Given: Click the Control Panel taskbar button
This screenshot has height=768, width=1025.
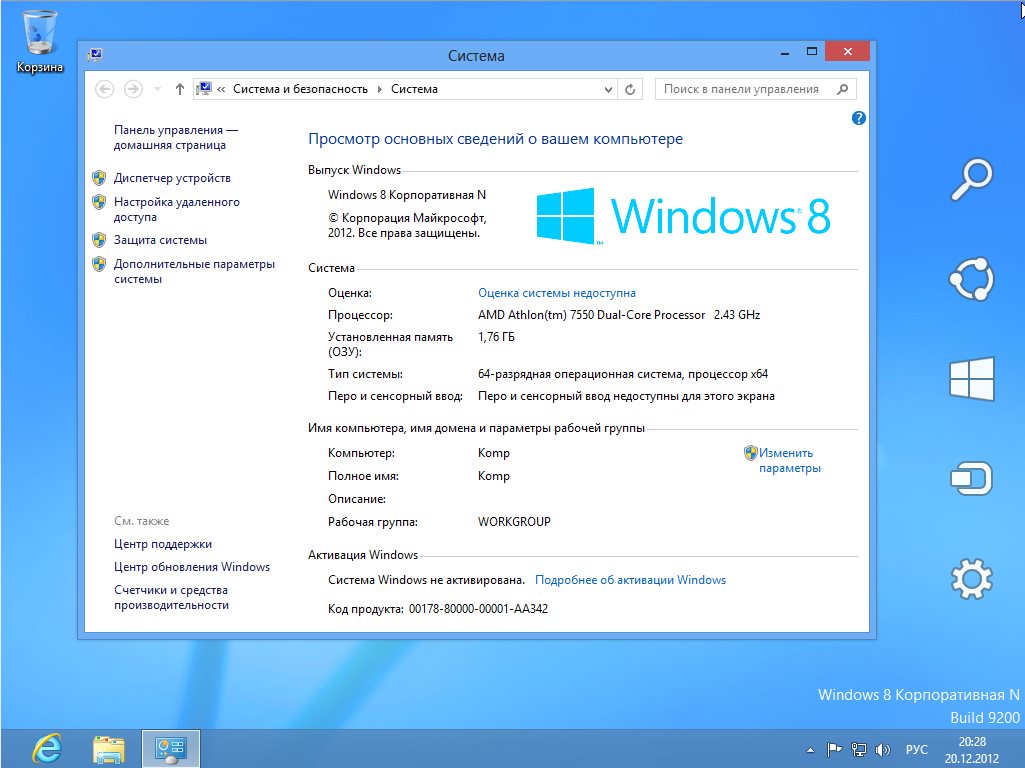Looking at the screenshot, I should click(x=171, y=749).
